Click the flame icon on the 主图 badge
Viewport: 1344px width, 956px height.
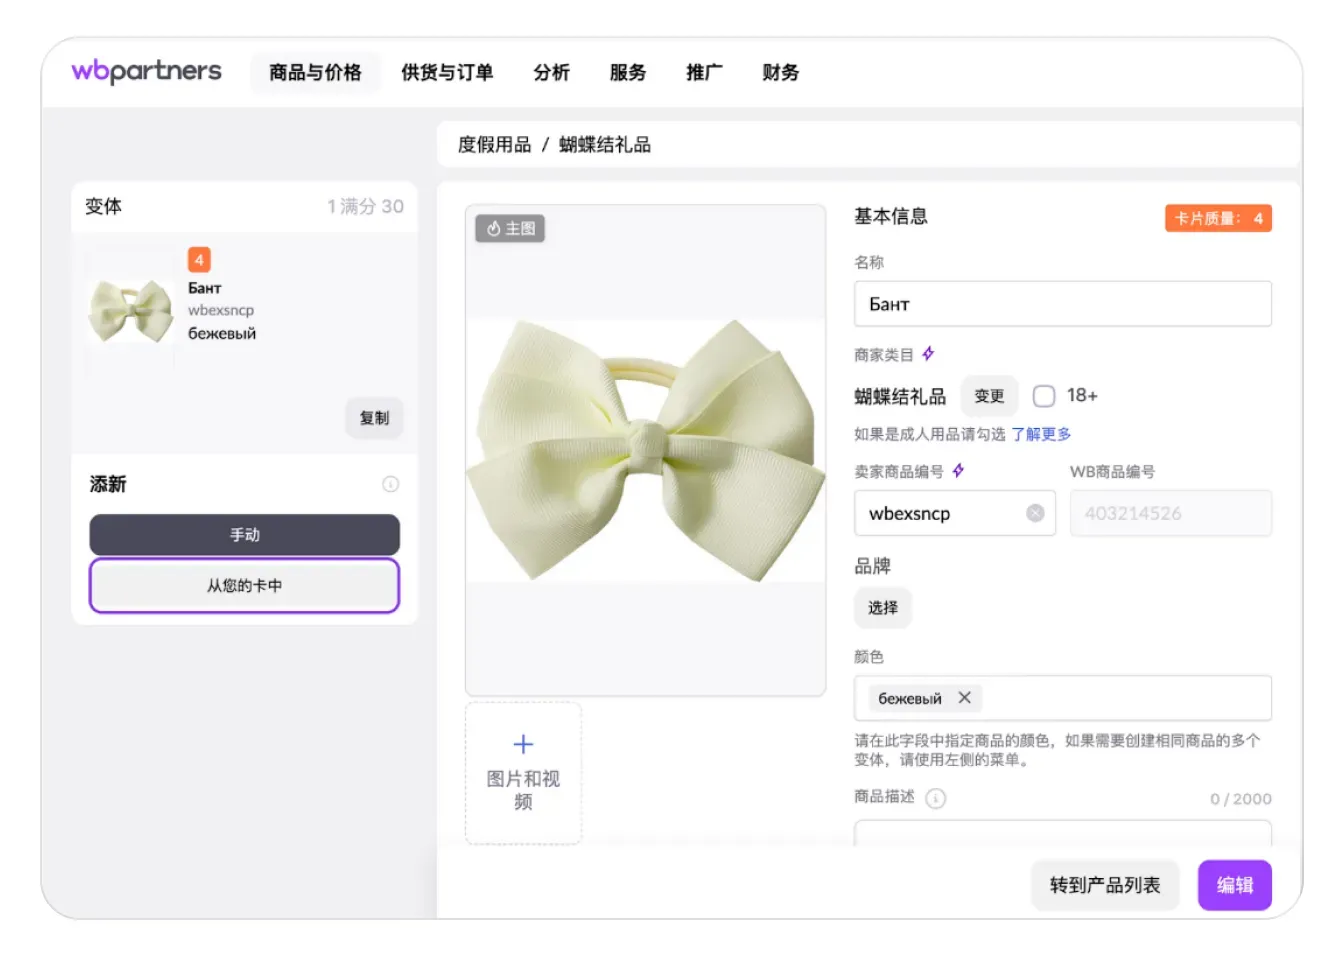pyautogui.click(x=492, y=228)
